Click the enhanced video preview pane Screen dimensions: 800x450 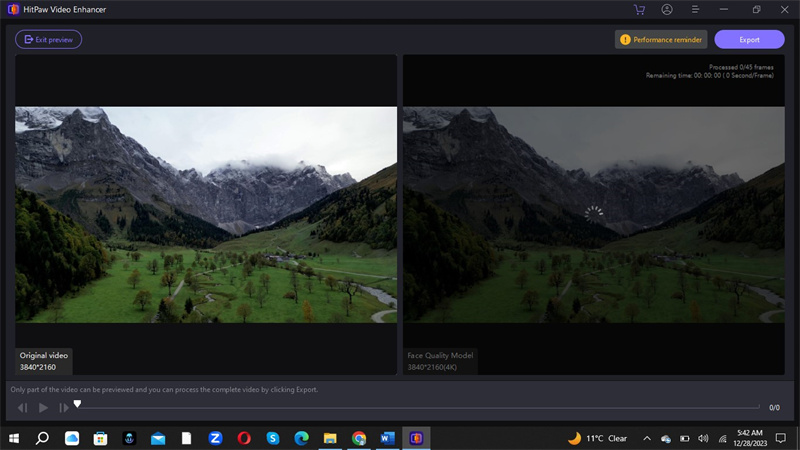click(594, 214)
